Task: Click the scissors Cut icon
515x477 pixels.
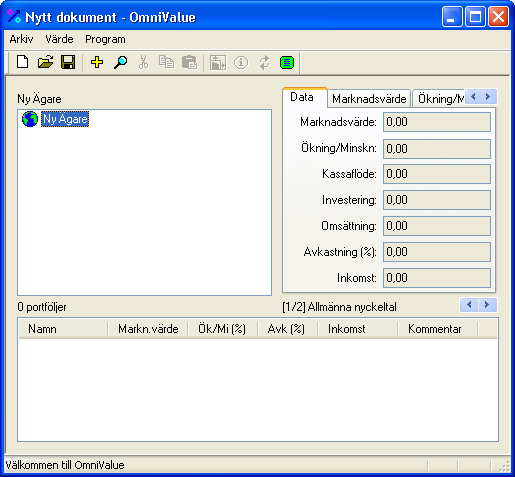Action: pyautogui.click(x=143, y=62)
